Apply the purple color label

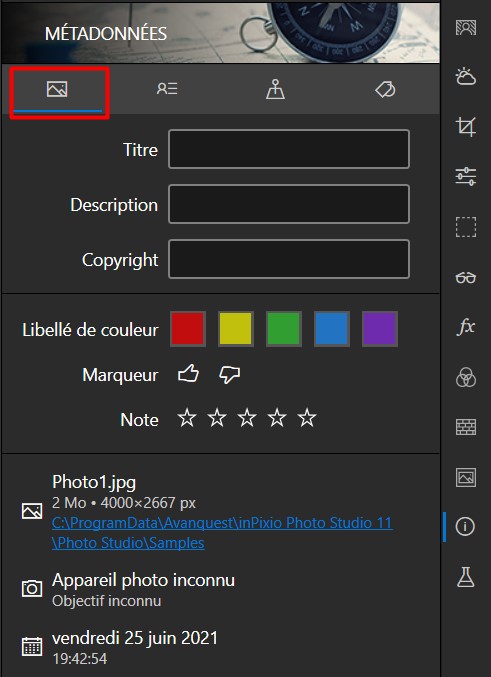(380, 329)
